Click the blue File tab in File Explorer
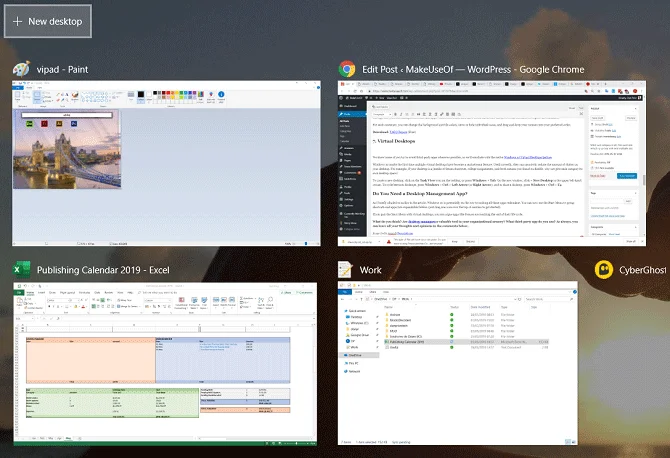 [344, 292]
